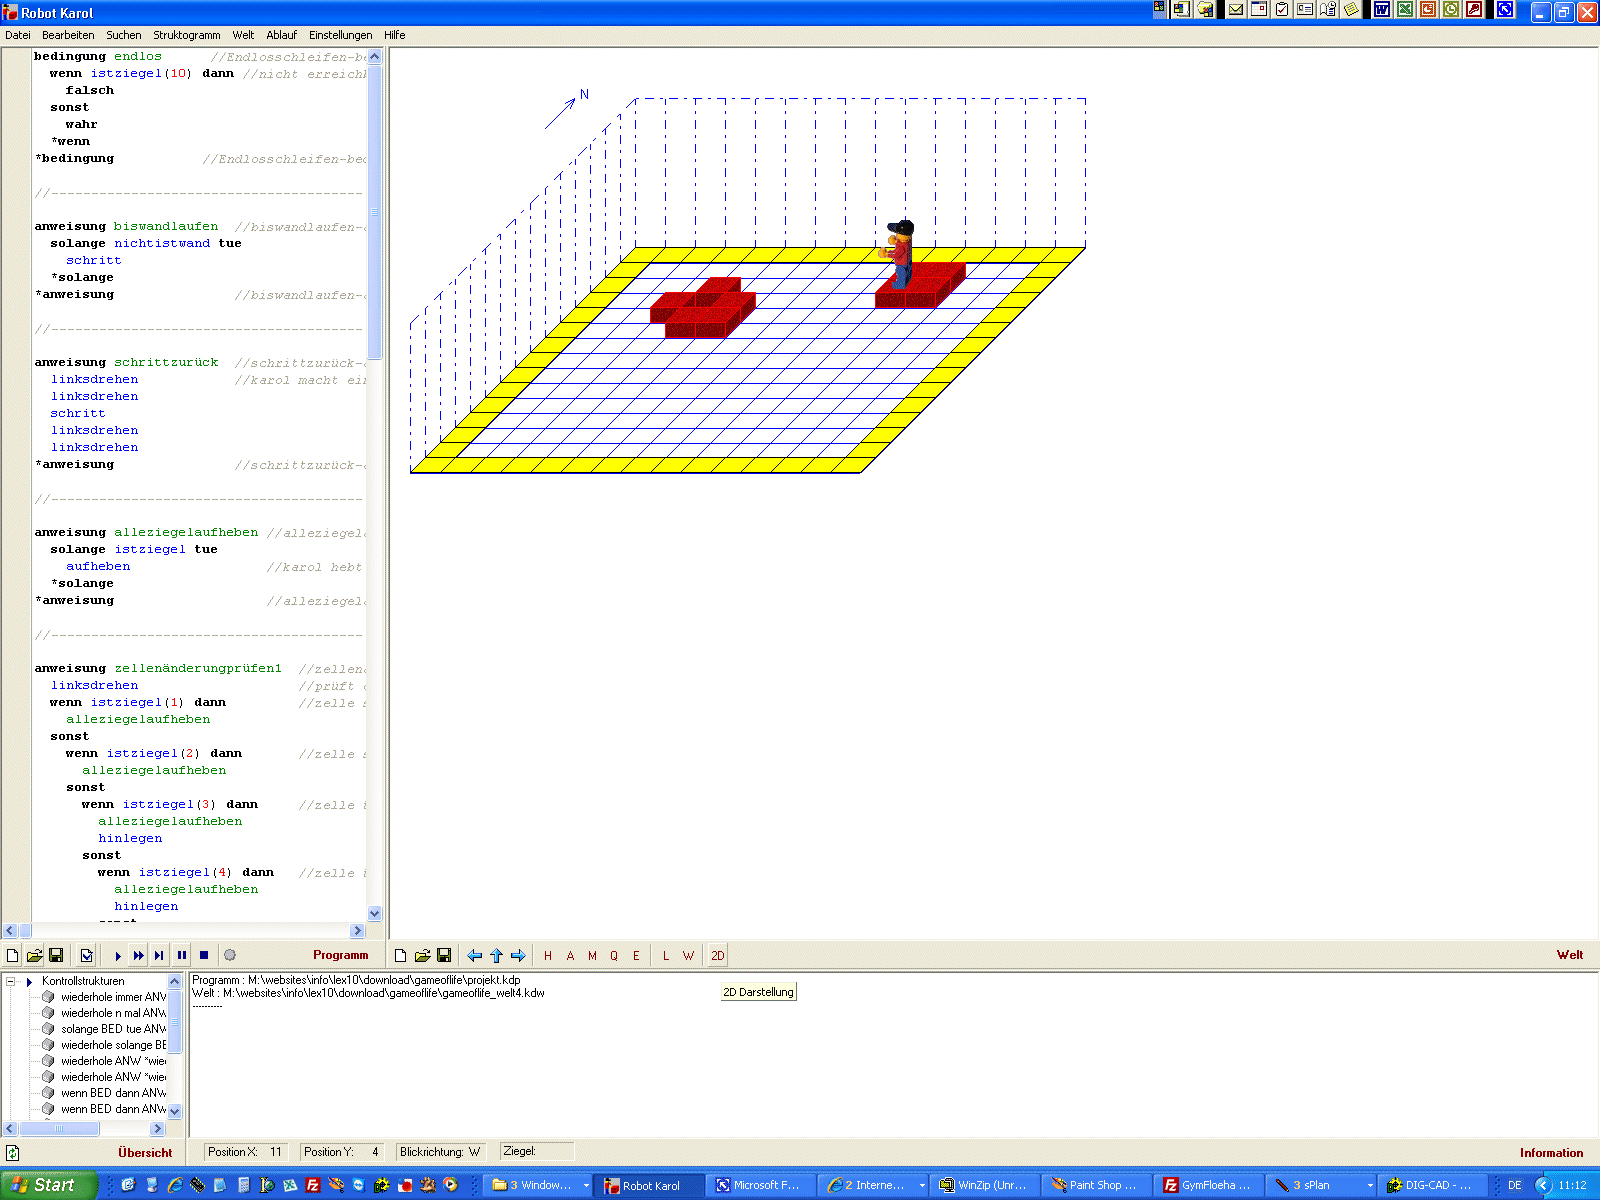Open the WinZip taskbar window
This screenshot has width=1600, height=1200.
point(983,1185)
